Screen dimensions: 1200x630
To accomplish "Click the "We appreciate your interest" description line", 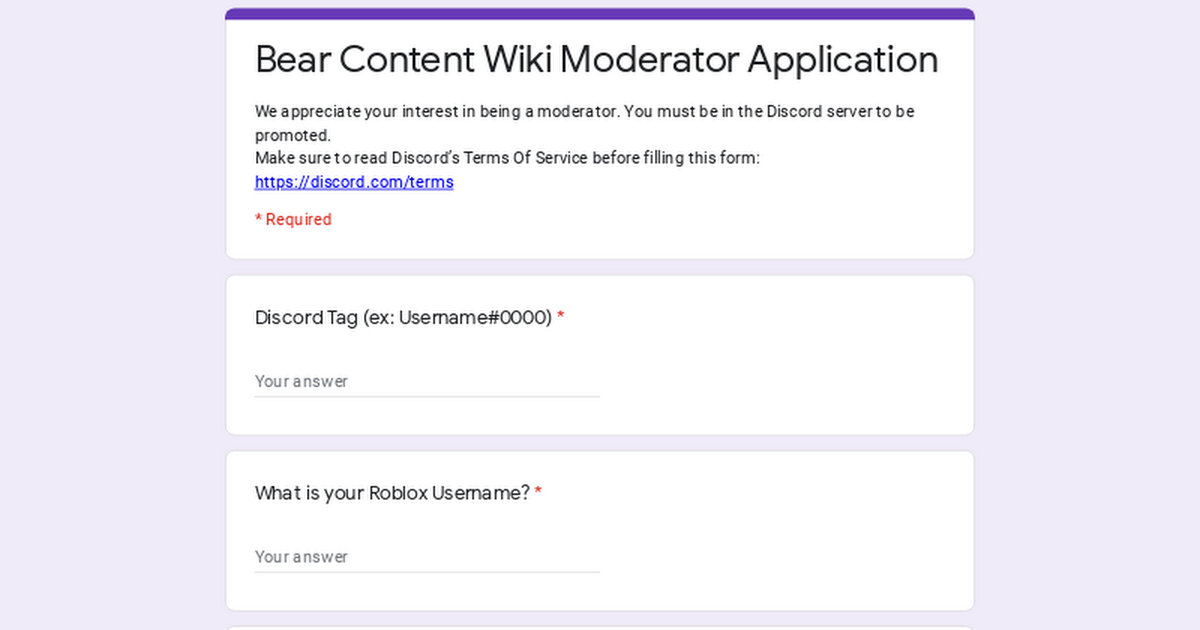I will click(584, 111).
